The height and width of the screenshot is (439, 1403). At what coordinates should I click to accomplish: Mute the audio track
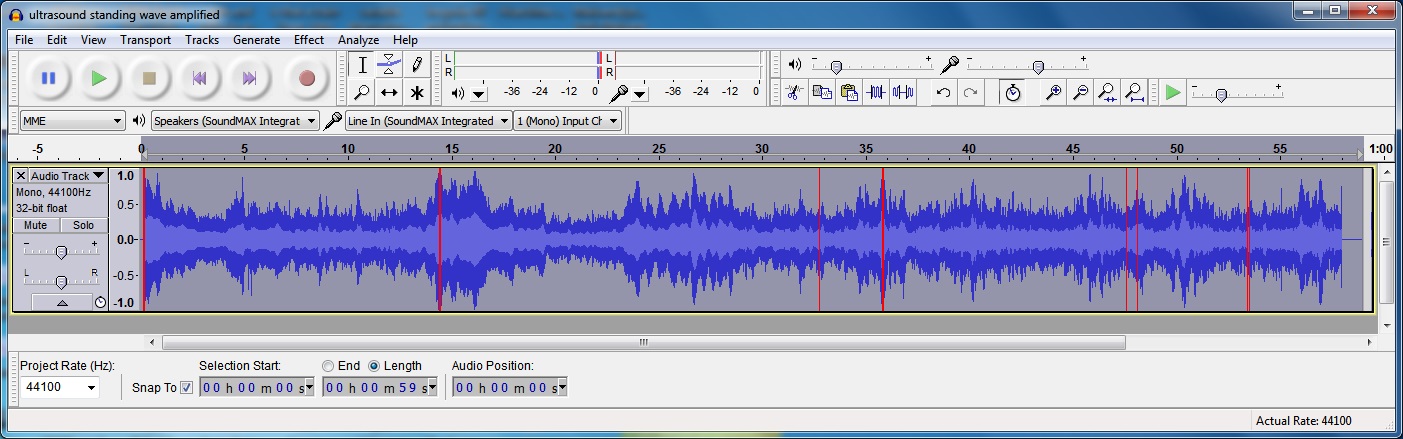[x=36, y=225]
